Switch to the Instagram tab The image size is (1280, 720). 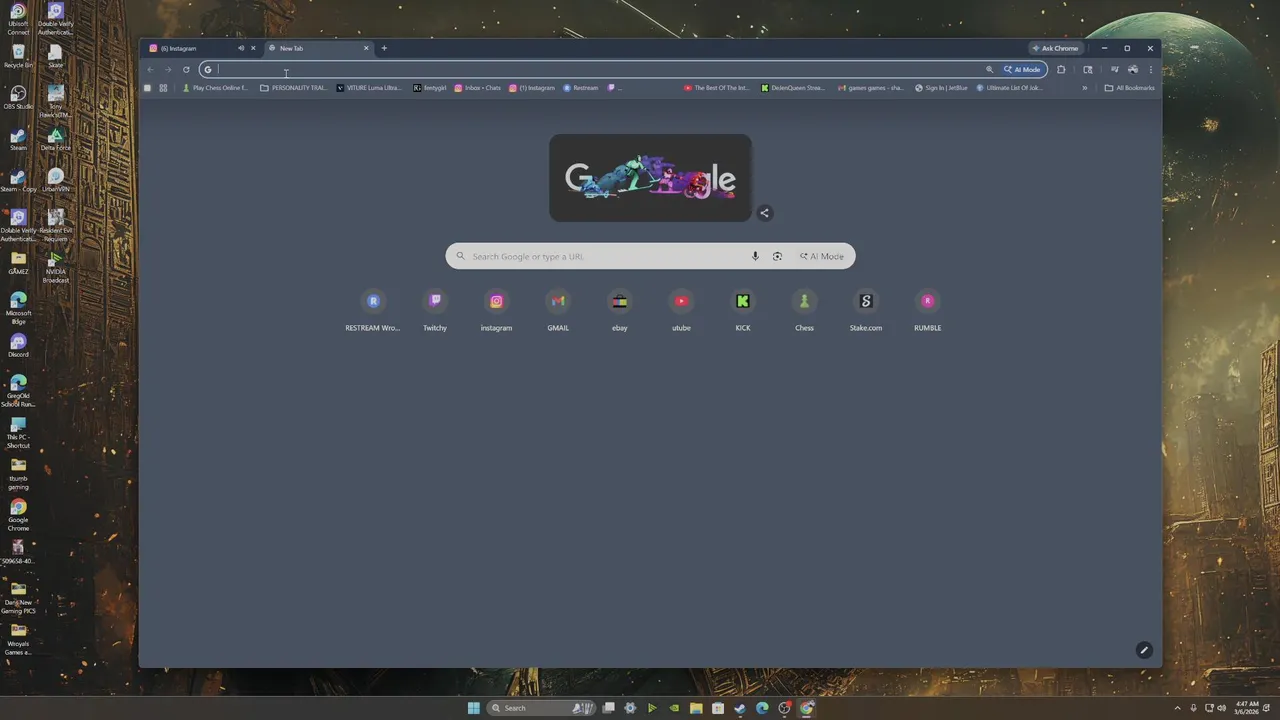coord(192,48)
